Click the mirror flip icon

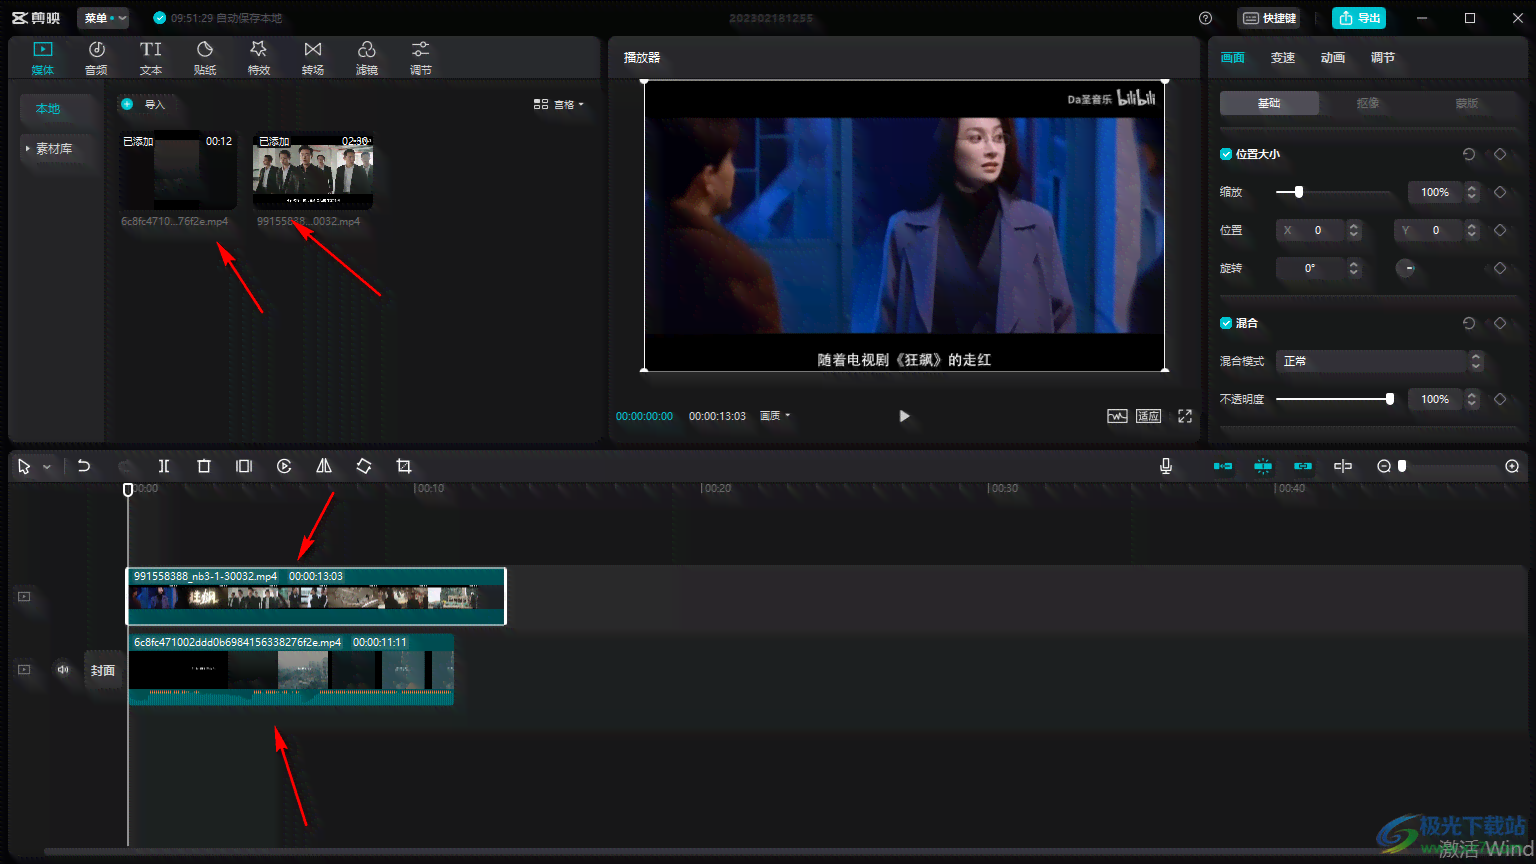pos(324,466)
